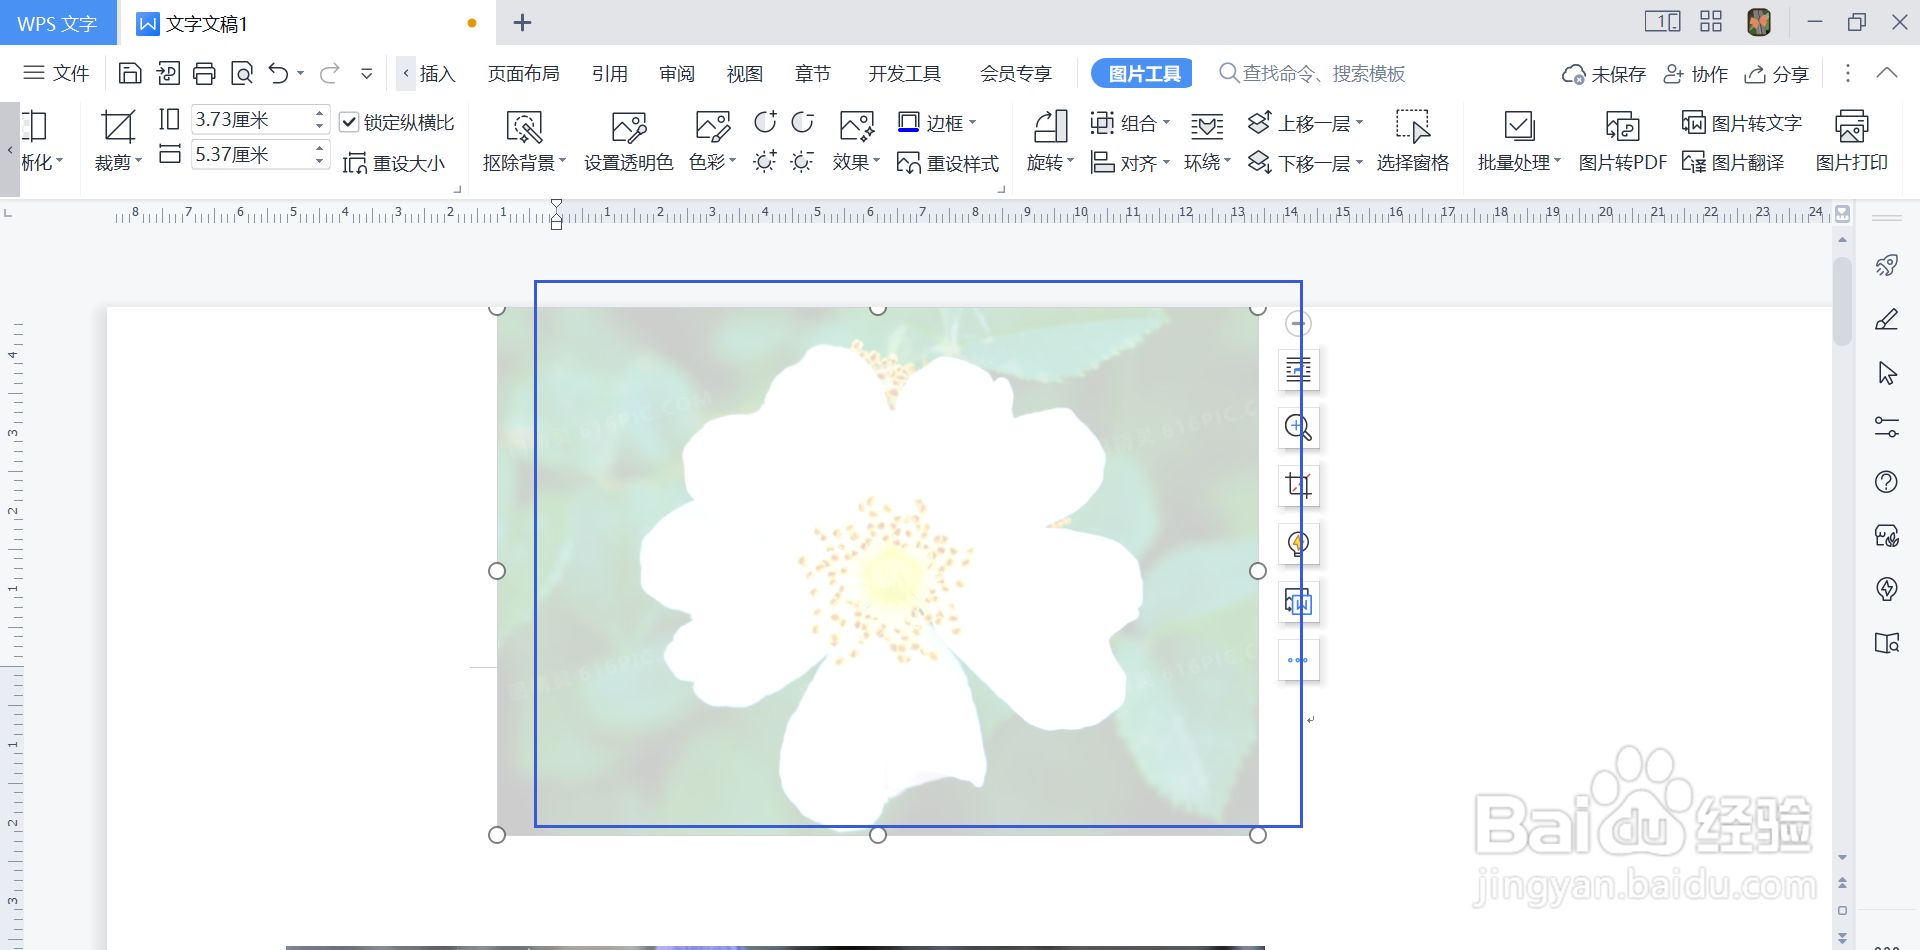Click the Share (分享) button

[1776, 73]
